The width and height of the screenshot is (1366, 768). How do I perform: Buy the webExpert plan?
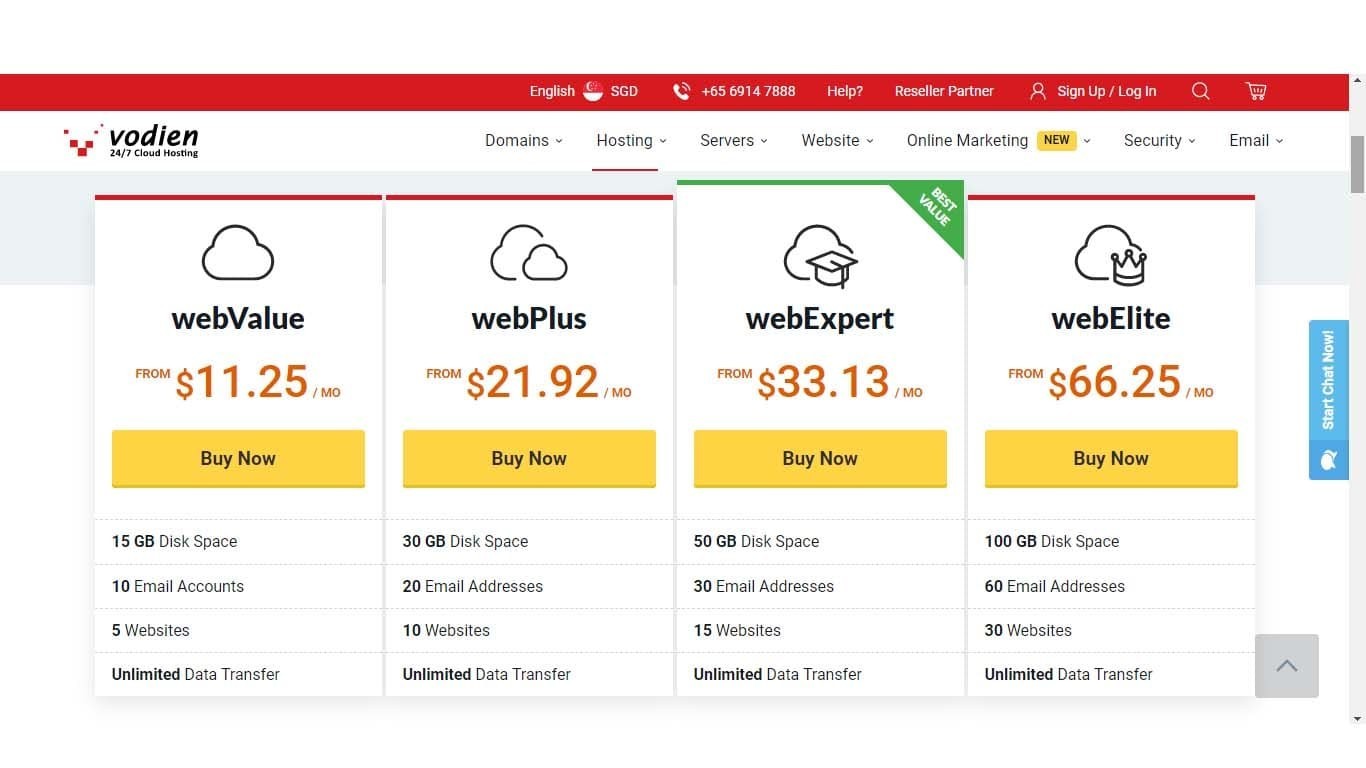pos(820,459)
